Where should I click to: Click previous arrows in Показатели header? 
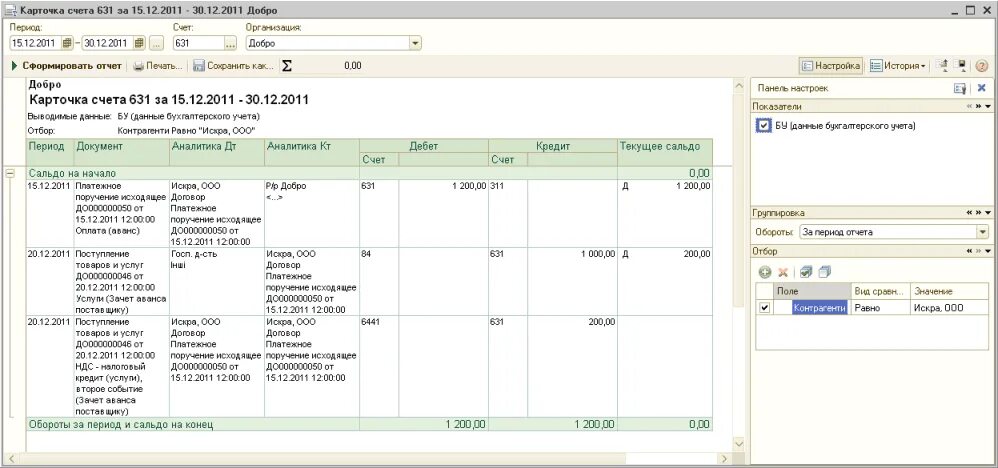coord(969,106)
